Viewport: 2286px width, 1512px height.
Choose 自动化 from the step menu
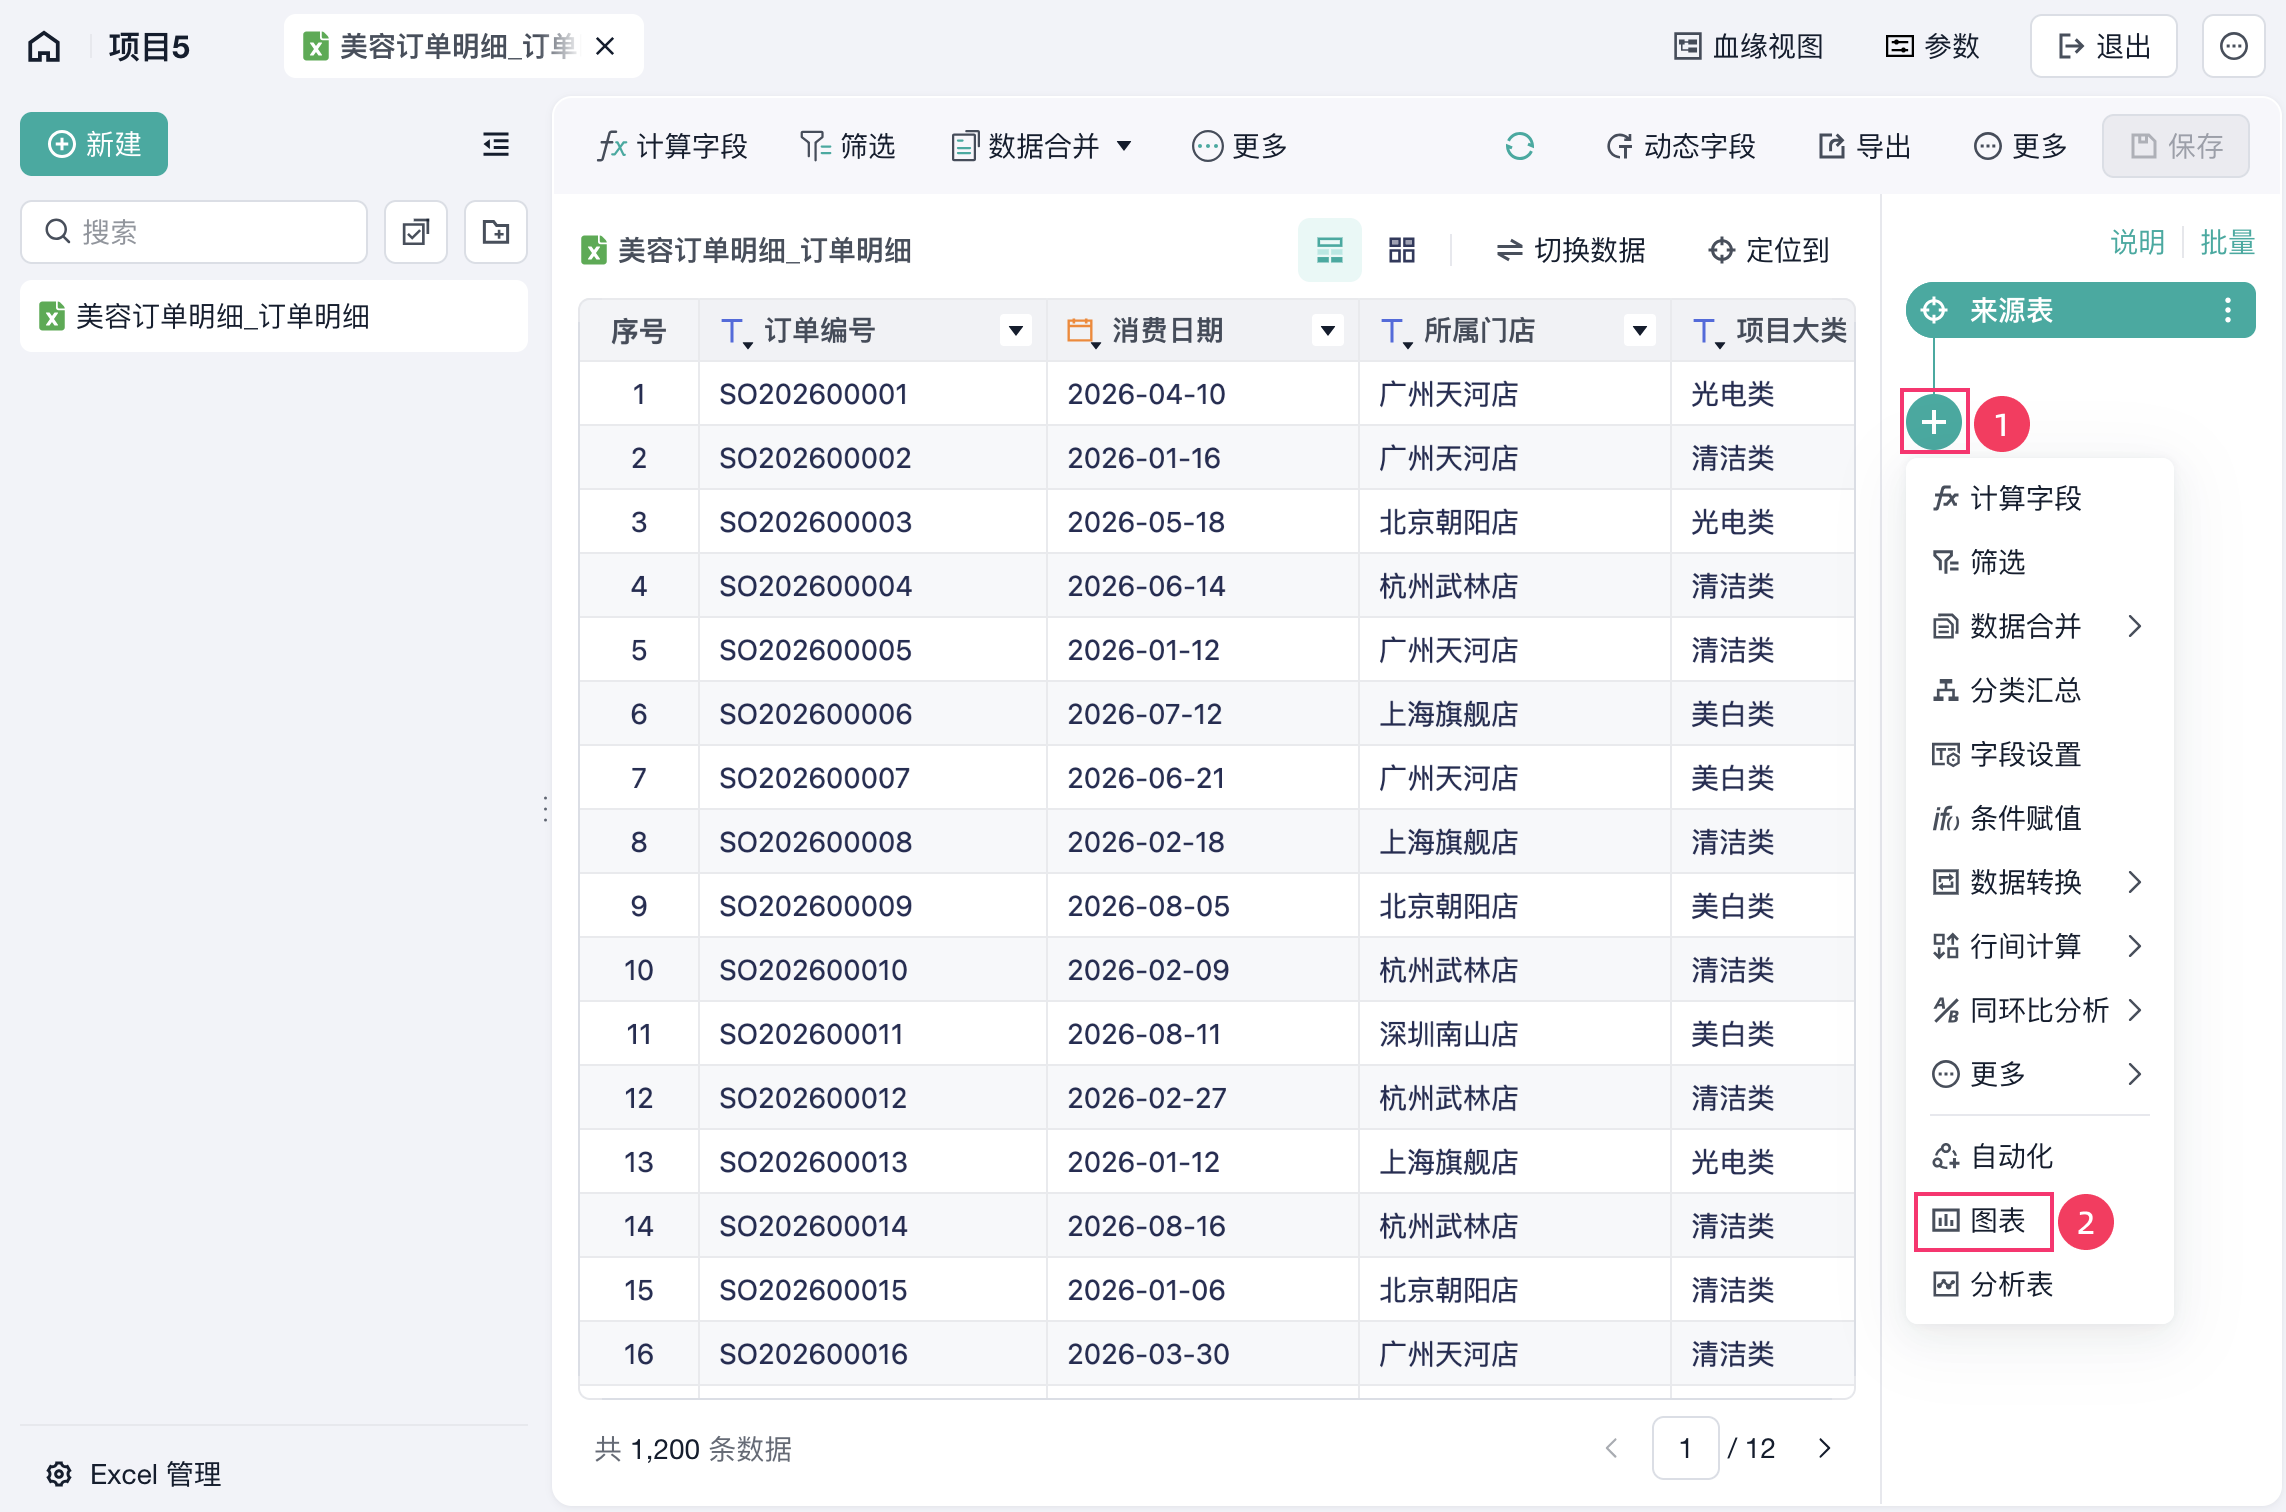(2040, 1156)
